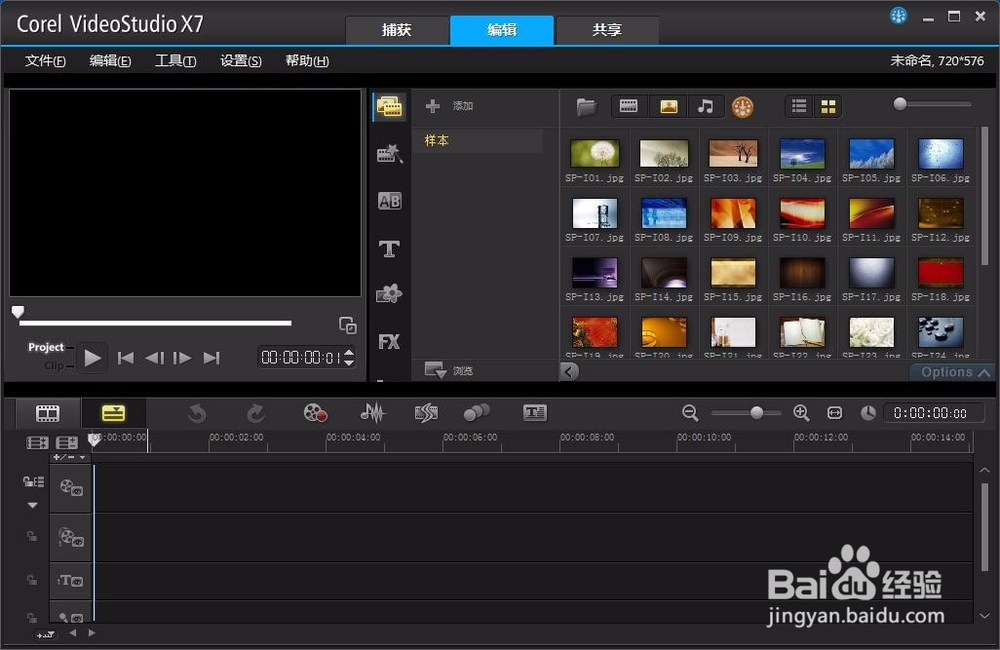The height and width of the screenshot is (650, 1000).
Task: Switch to the 共享 share tab
Action: [607, 29]
